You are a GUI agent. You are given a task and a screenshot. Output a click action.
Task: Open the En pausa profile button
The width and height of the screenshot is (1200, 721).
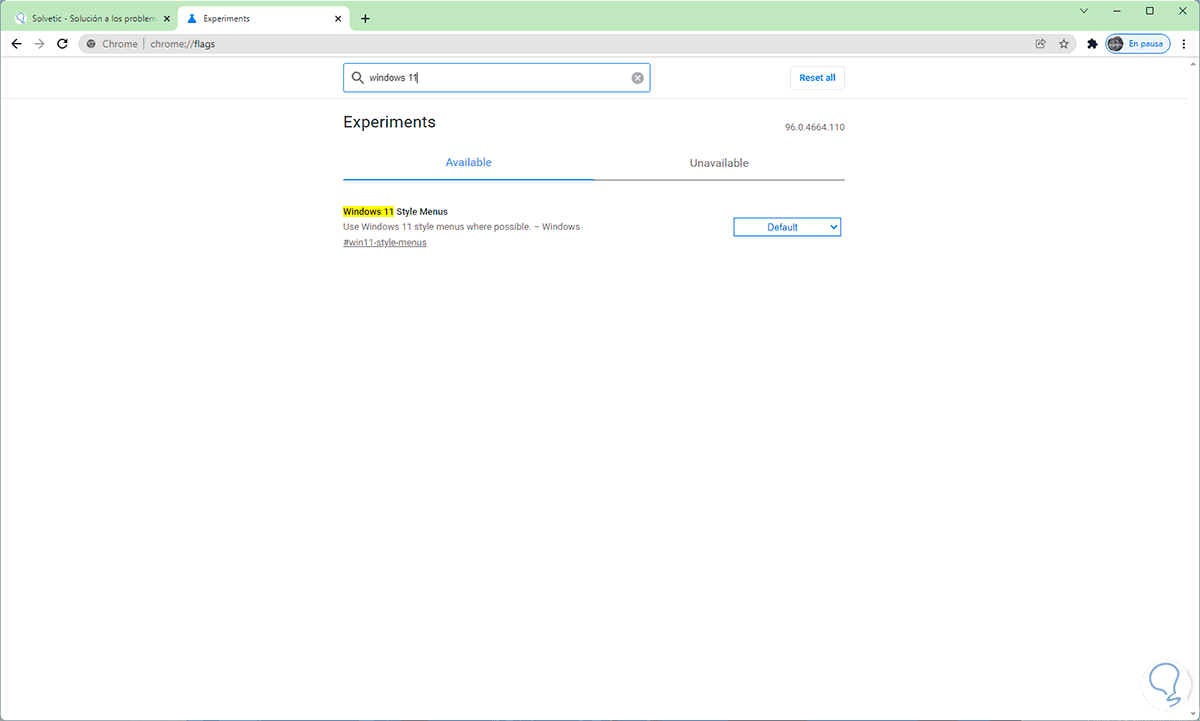tap(1138, 44)
